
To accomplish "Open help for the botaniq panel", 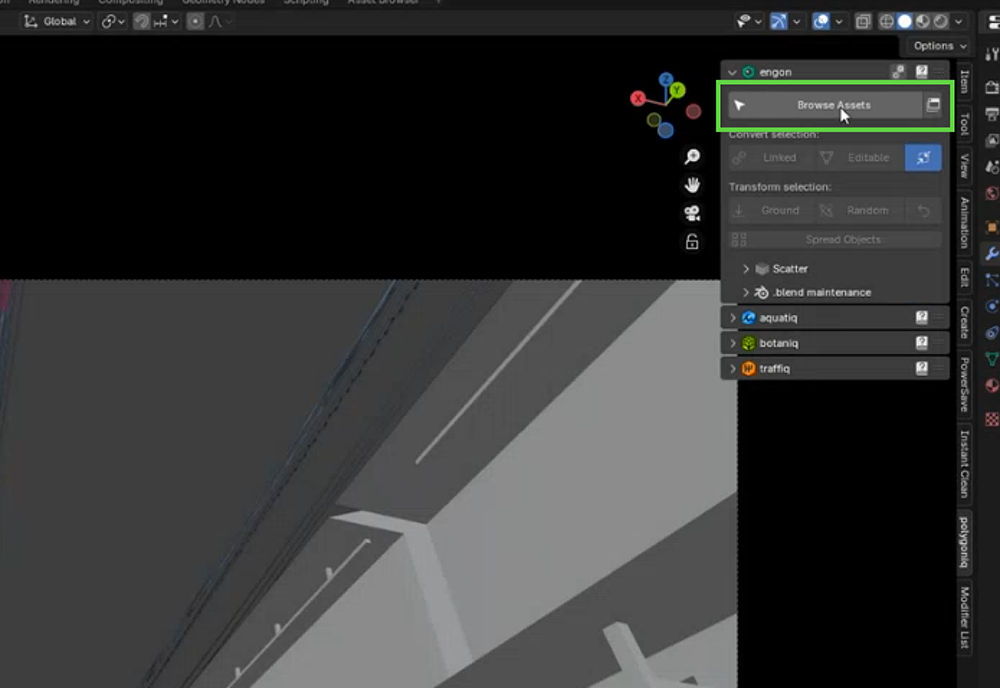I will coord(922,342).
